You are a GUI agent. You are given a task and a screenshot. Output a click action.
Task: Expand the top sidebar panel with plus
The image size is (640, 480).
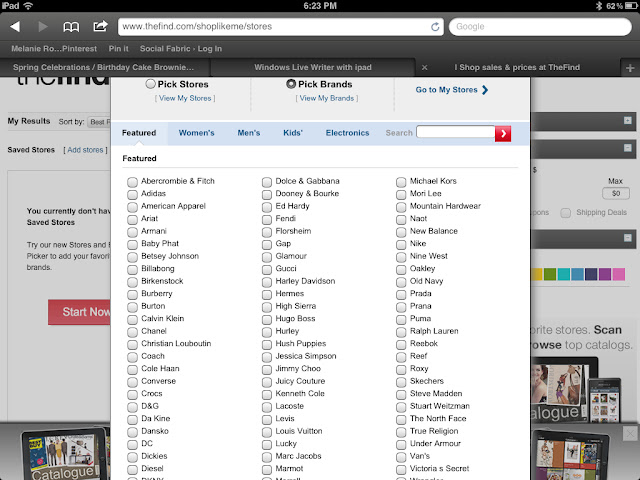627,121
